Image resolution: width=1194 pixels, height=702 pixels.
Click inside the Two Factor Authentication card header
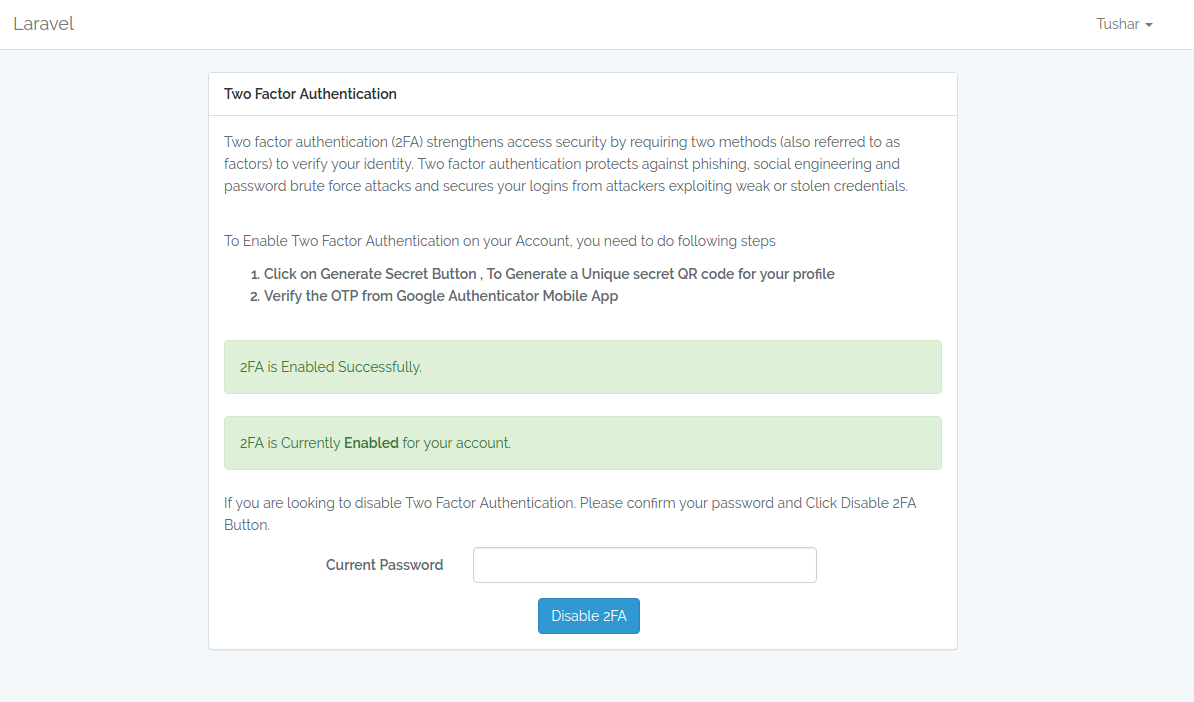pos(582,93)
